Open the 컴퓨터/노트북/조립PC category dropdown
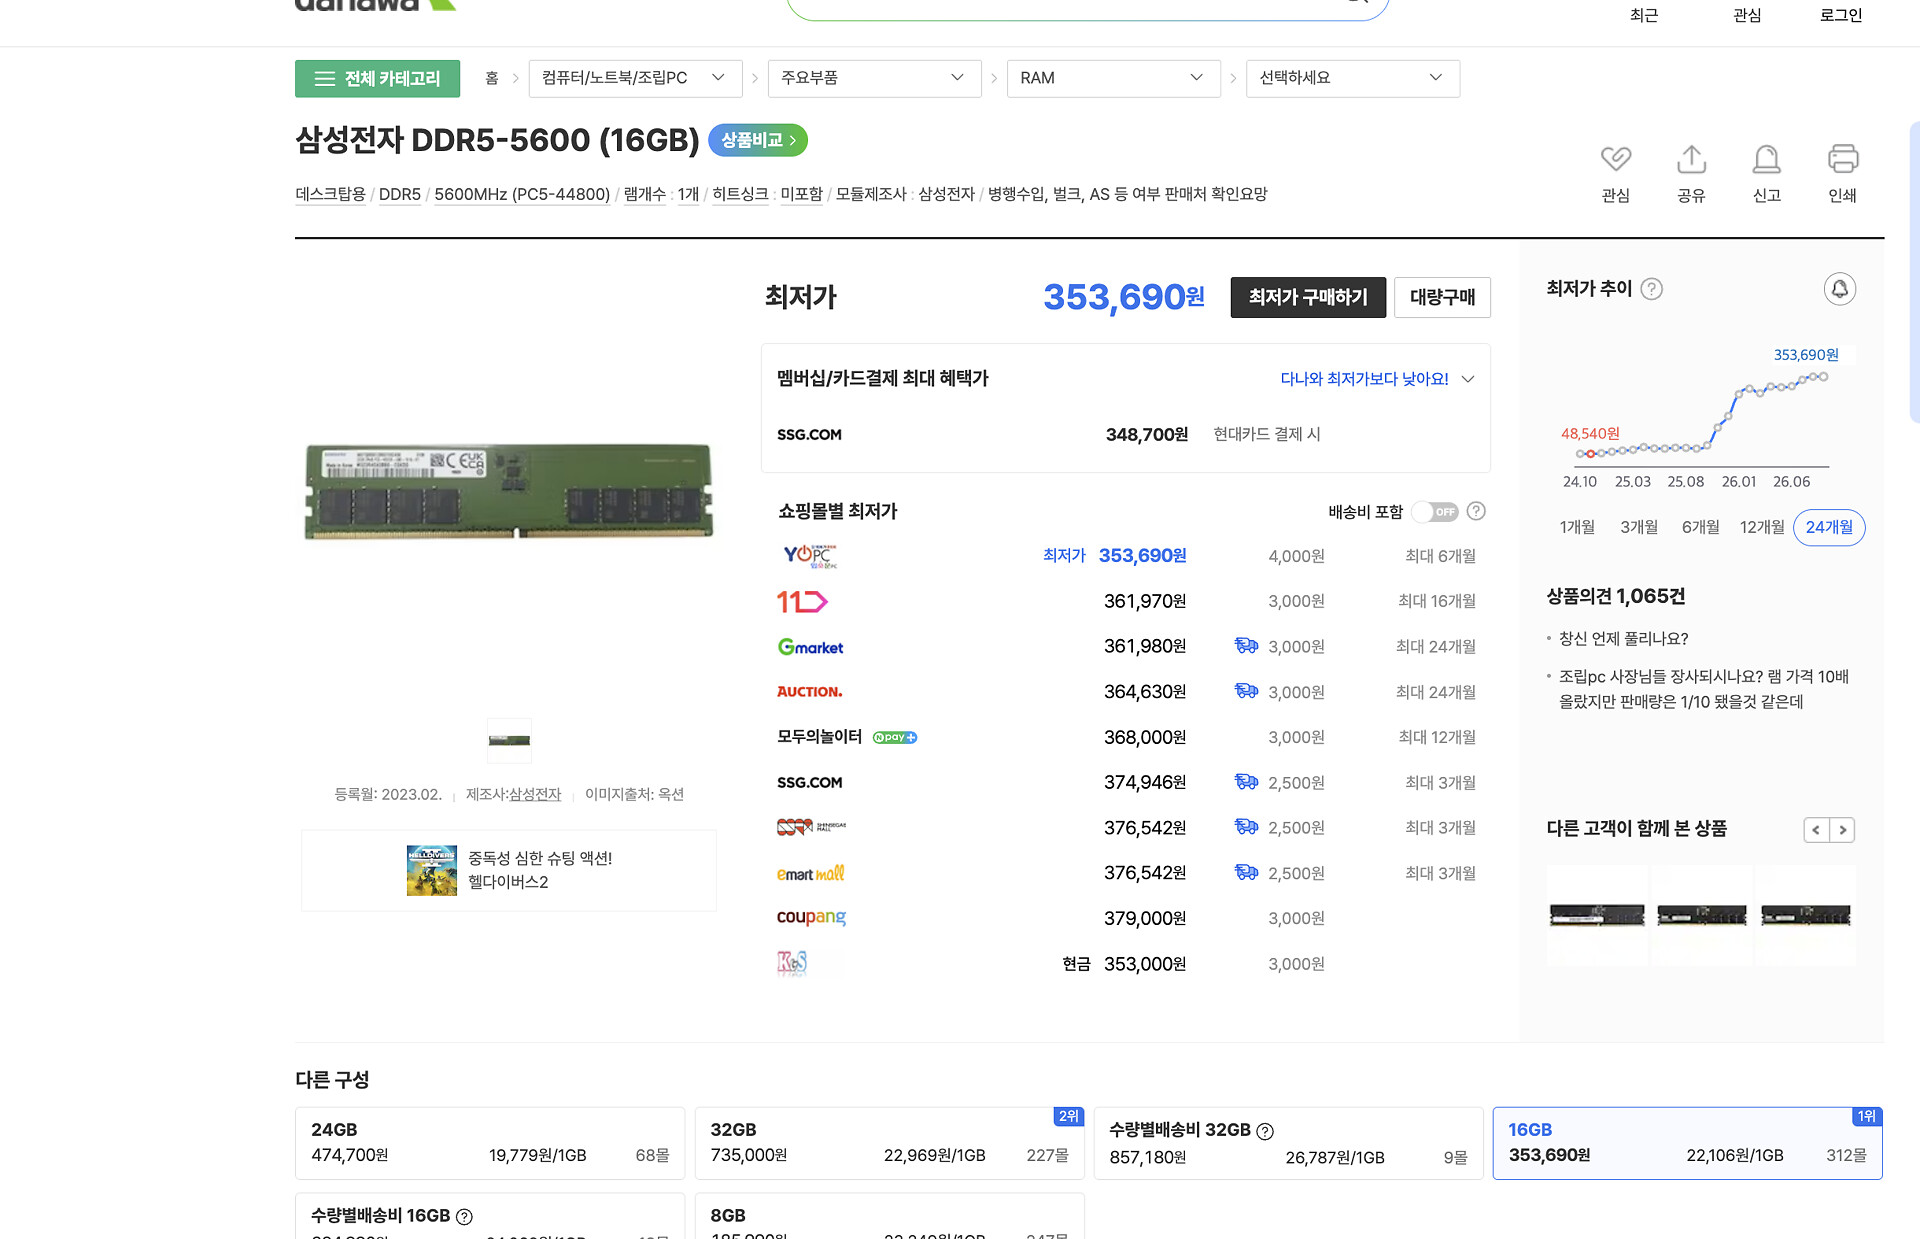 click(x=635, y=78)
